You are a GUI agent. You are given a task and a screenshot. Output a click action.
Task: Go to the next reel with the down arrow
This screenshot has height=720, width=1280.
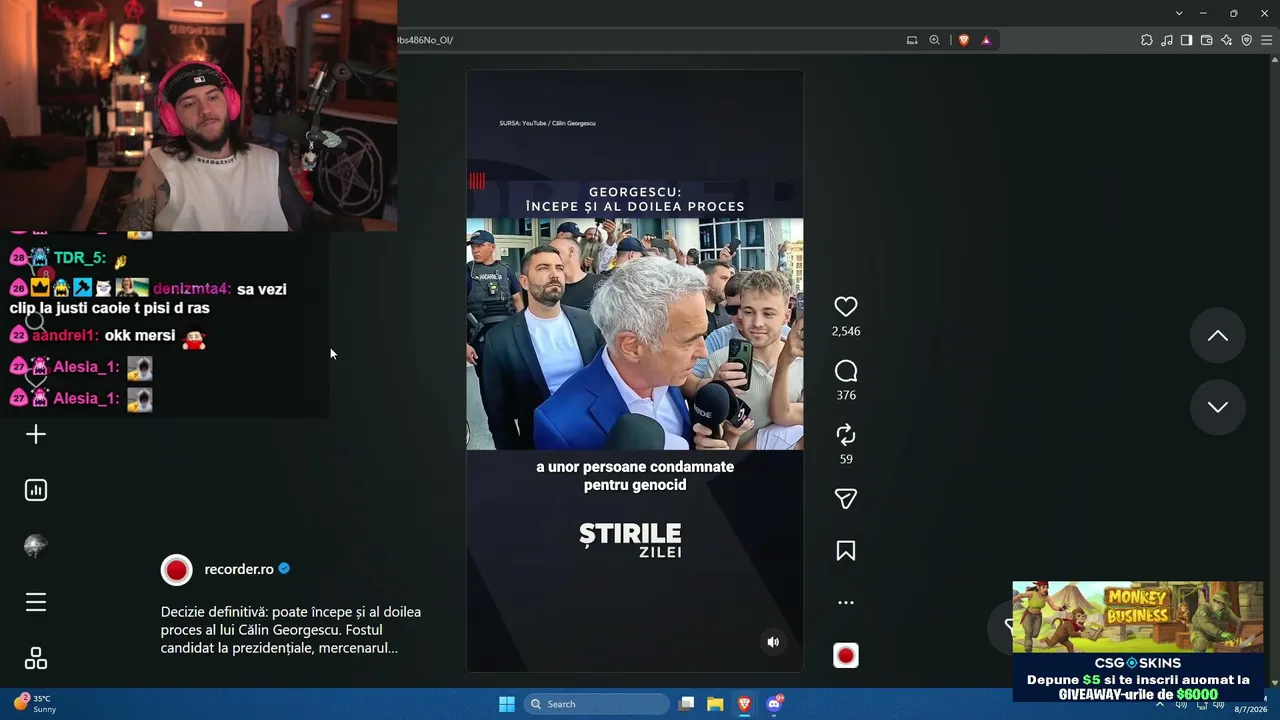[x=1217, y=407]
